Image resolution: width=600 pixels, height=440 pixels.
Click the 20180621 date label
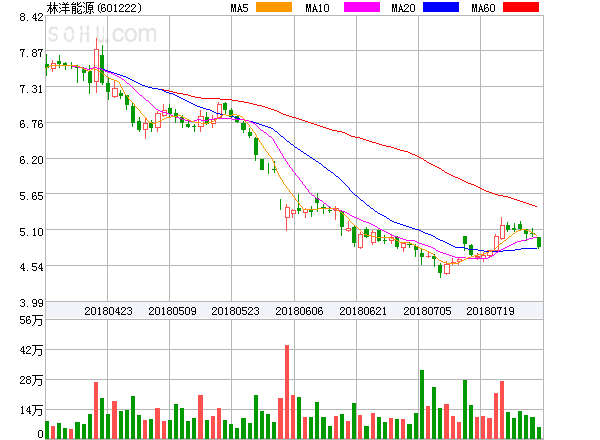[x=363, y=311]
